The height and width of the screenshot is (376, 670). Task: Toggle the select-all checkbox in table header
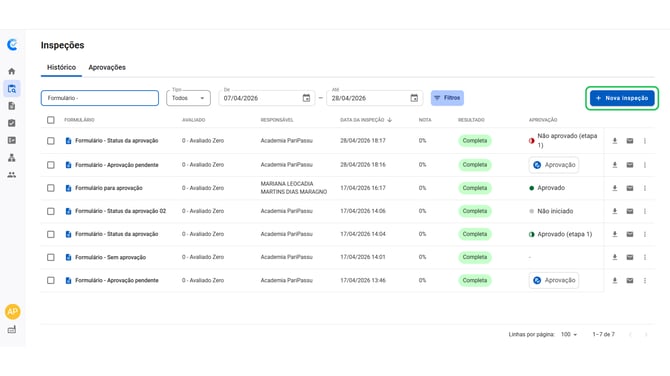51,120
